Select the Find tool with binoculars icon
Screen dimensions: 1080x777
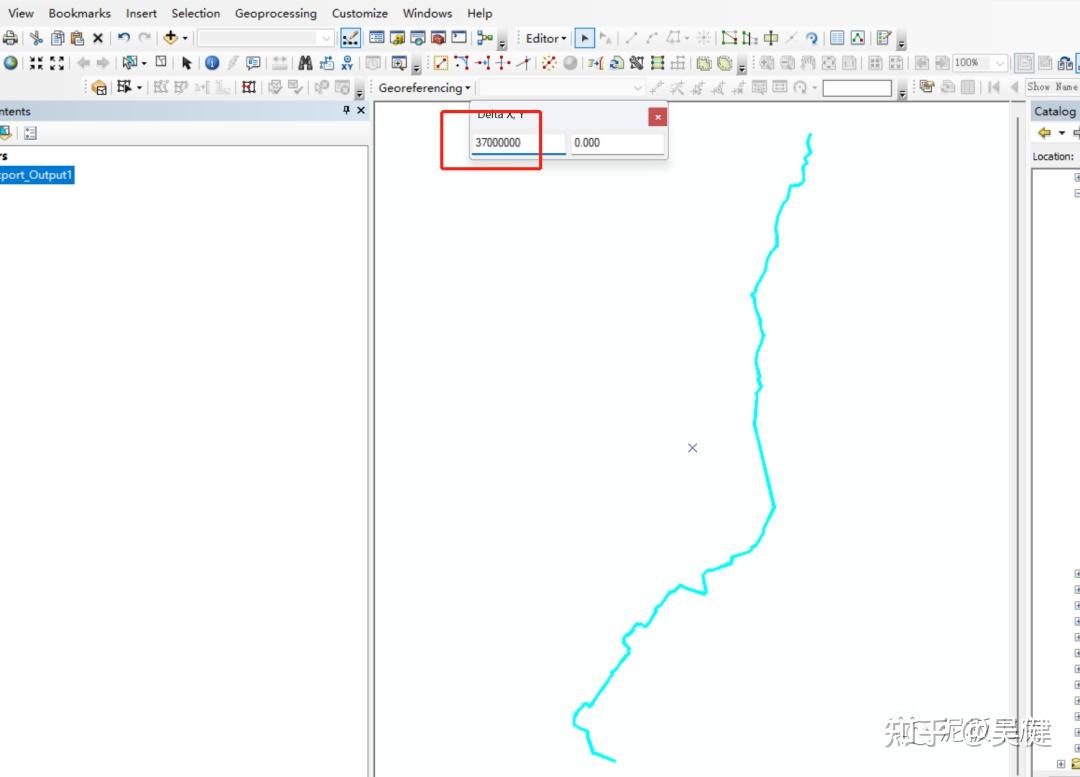pos(306,62)
